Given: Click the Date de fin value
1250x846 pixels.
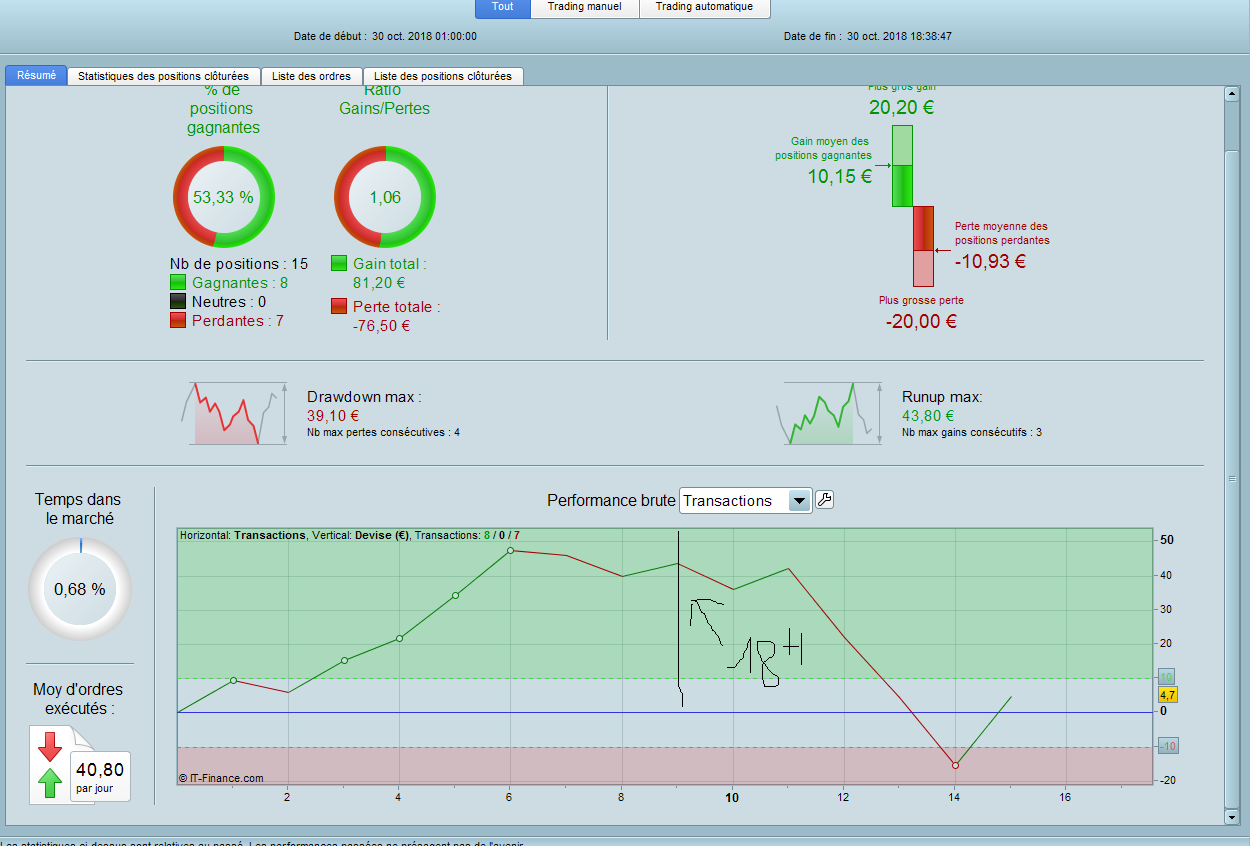Looking at the screenshot, I should [899, 36].
